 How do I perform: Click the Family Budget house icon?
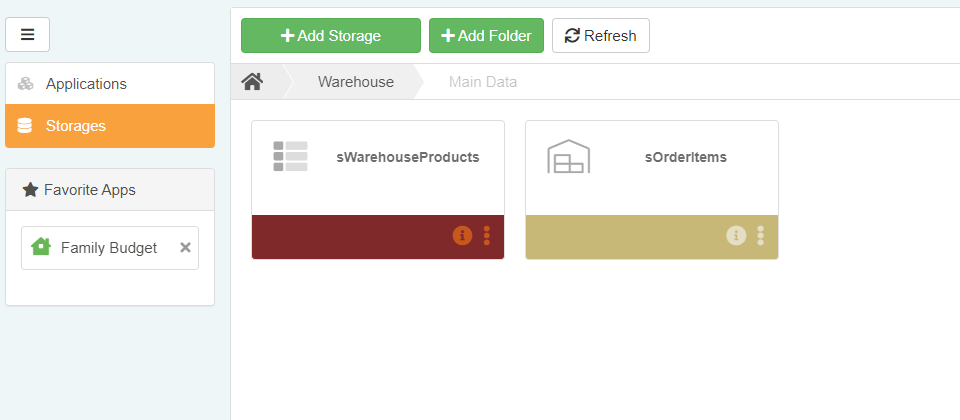(x=41, y=247)
